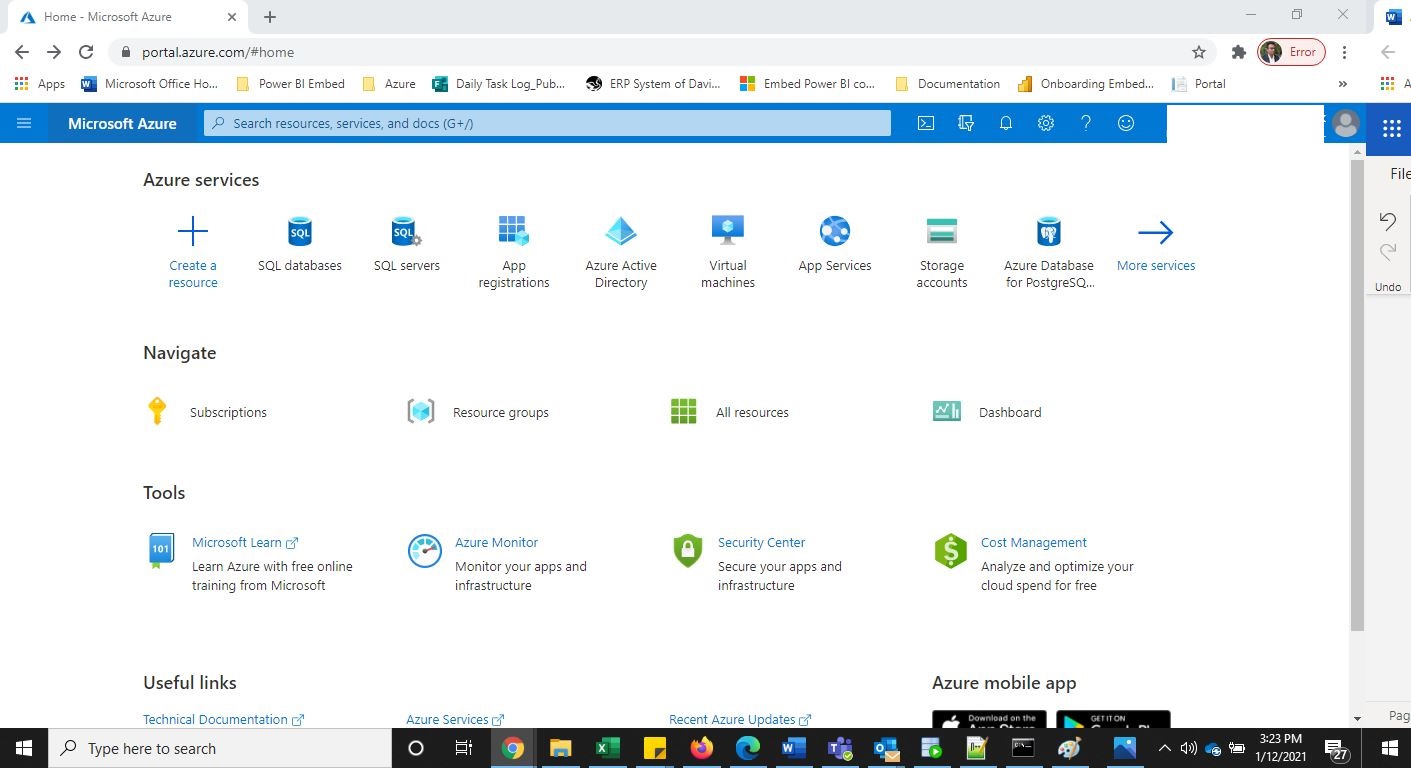Focus the Azure search resources box
1411x768 pixels.
(548, 123)
